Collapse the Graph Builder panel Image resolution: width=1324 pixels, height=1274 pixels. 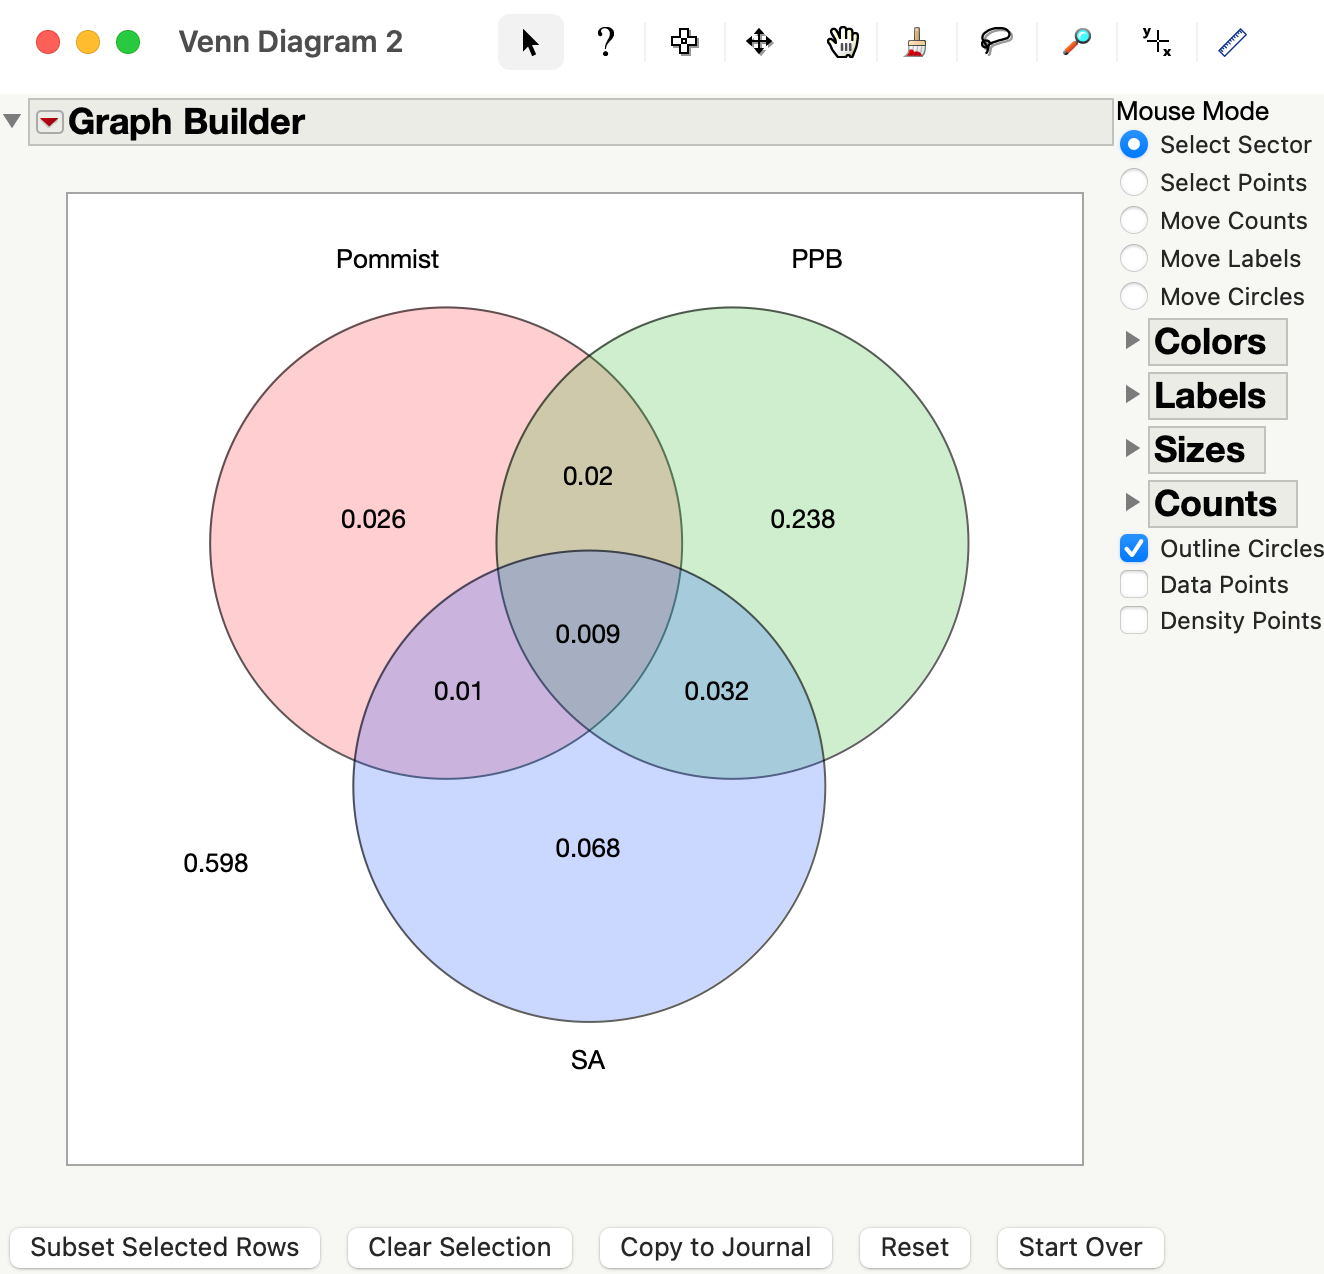click(12, 119)
